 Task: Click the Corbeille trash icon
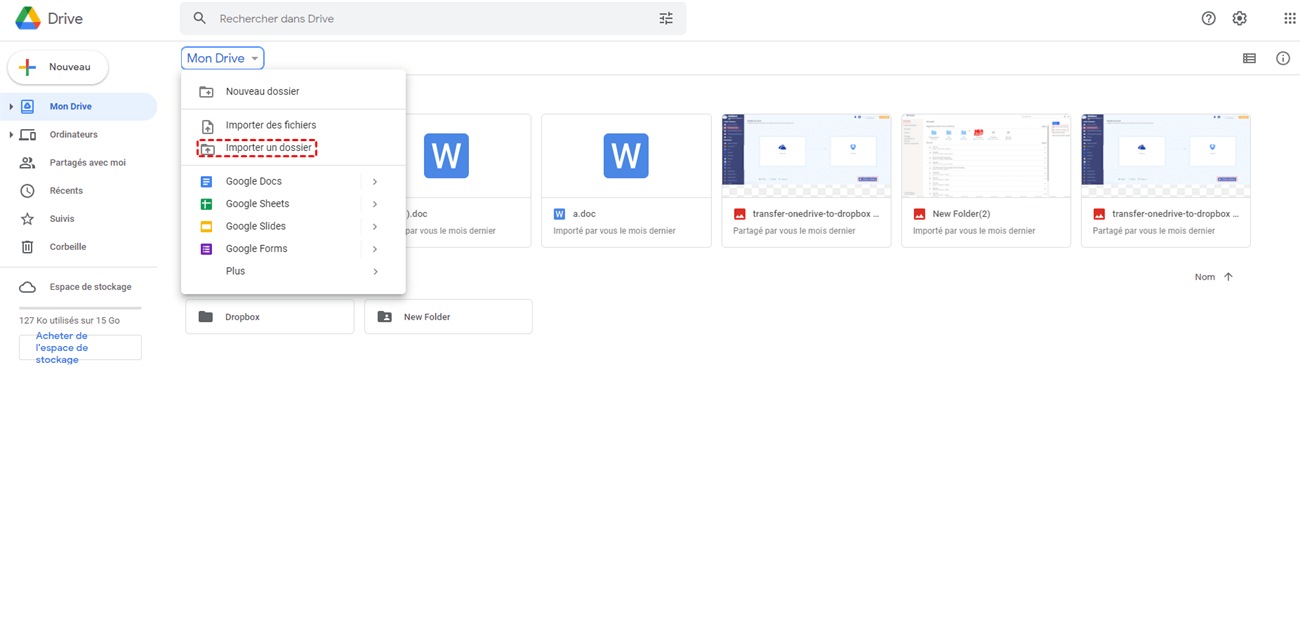tap(28, 246)
